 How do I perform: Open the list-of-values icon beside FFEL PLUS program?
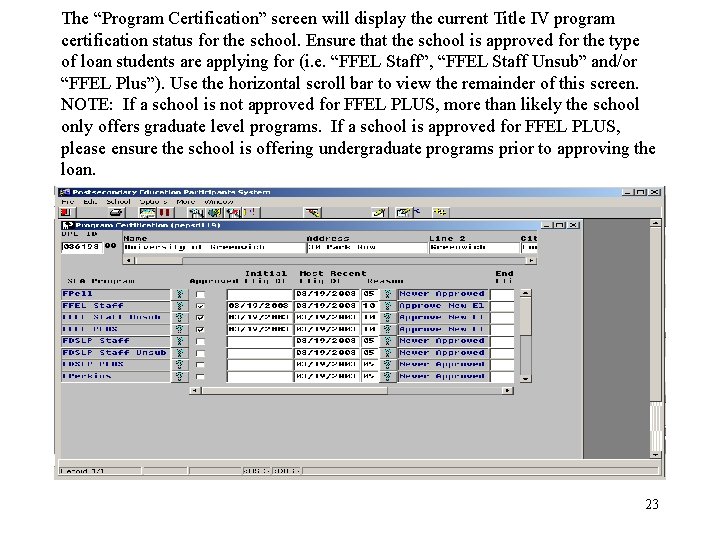180,330
